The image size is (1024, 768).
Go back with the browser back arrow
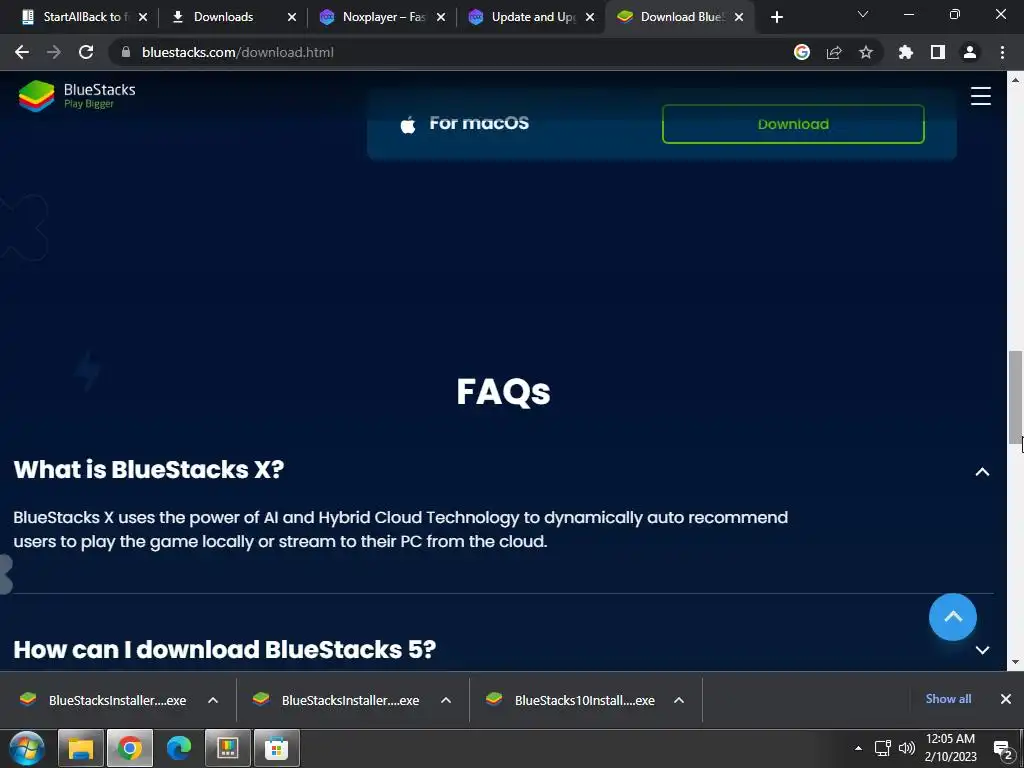click(22, 52)
